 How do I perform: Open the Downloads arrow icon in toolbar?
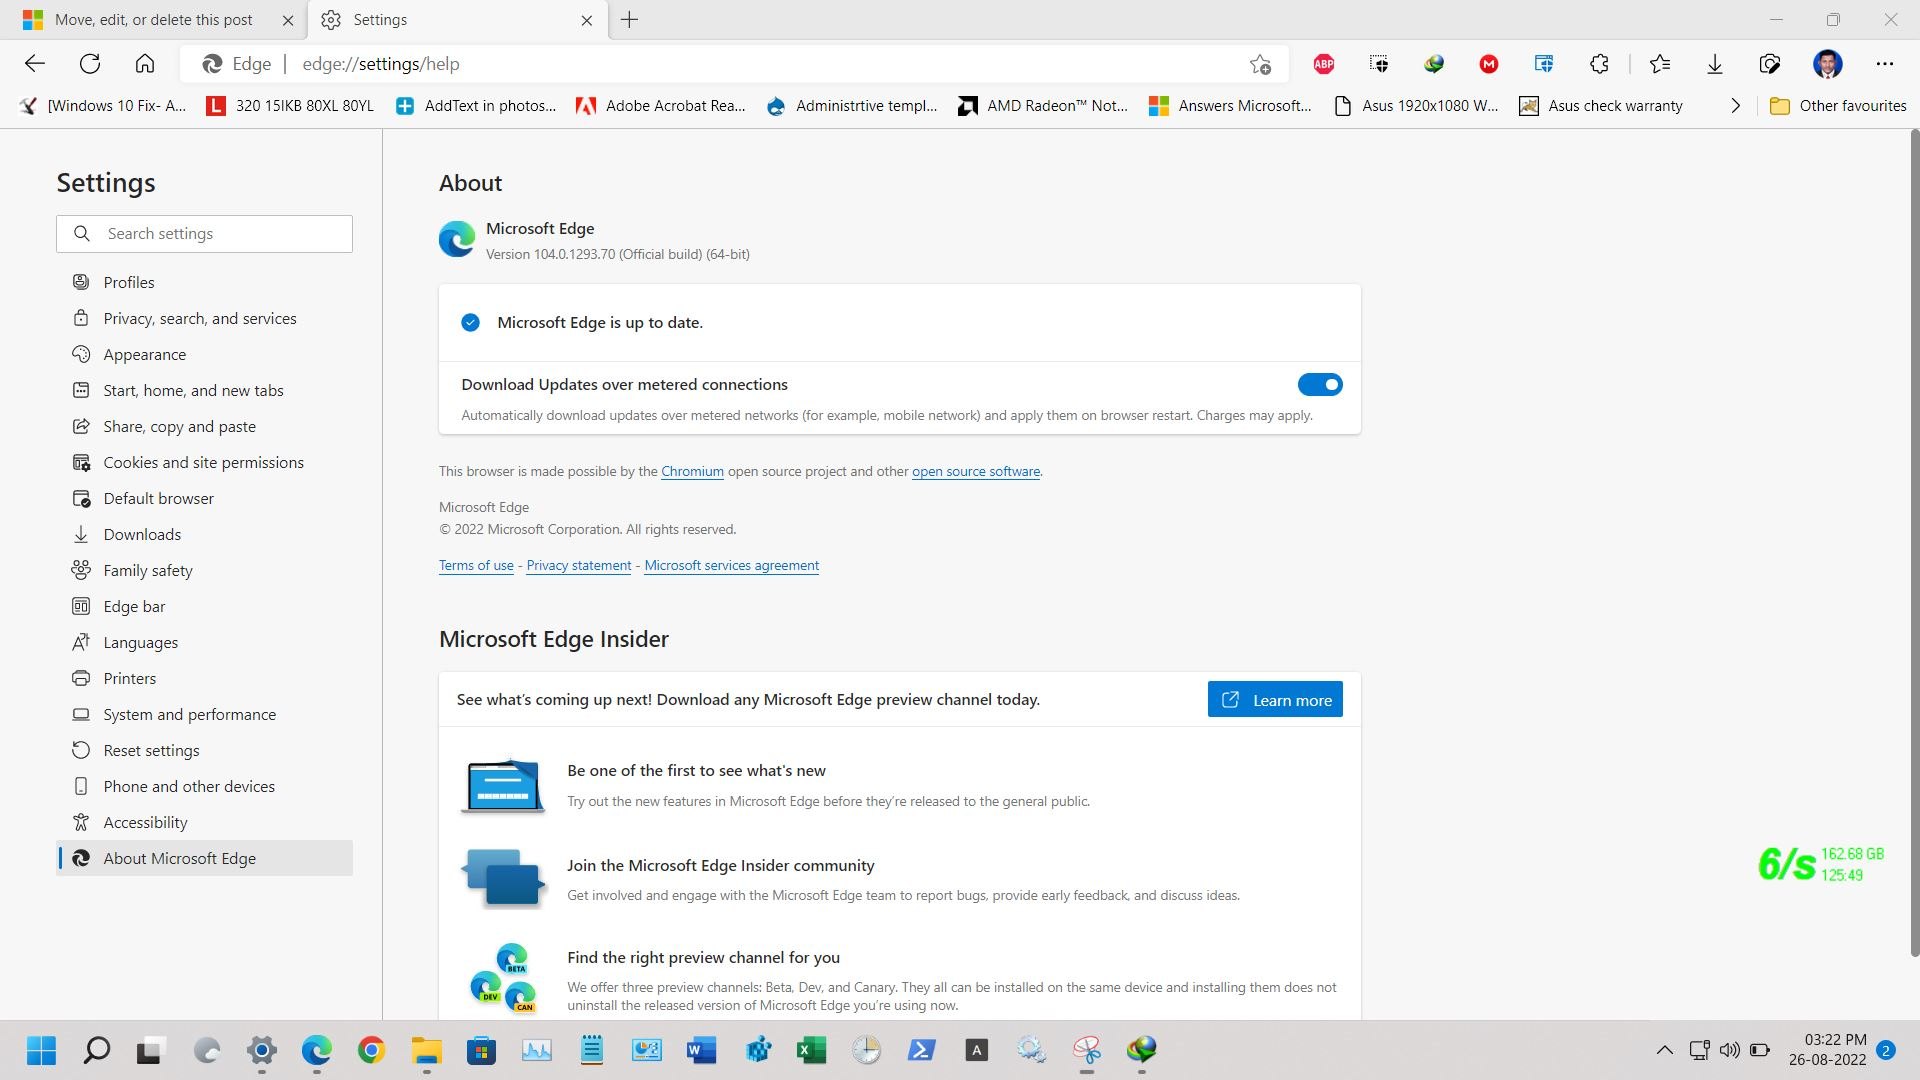pos(1714,64)
